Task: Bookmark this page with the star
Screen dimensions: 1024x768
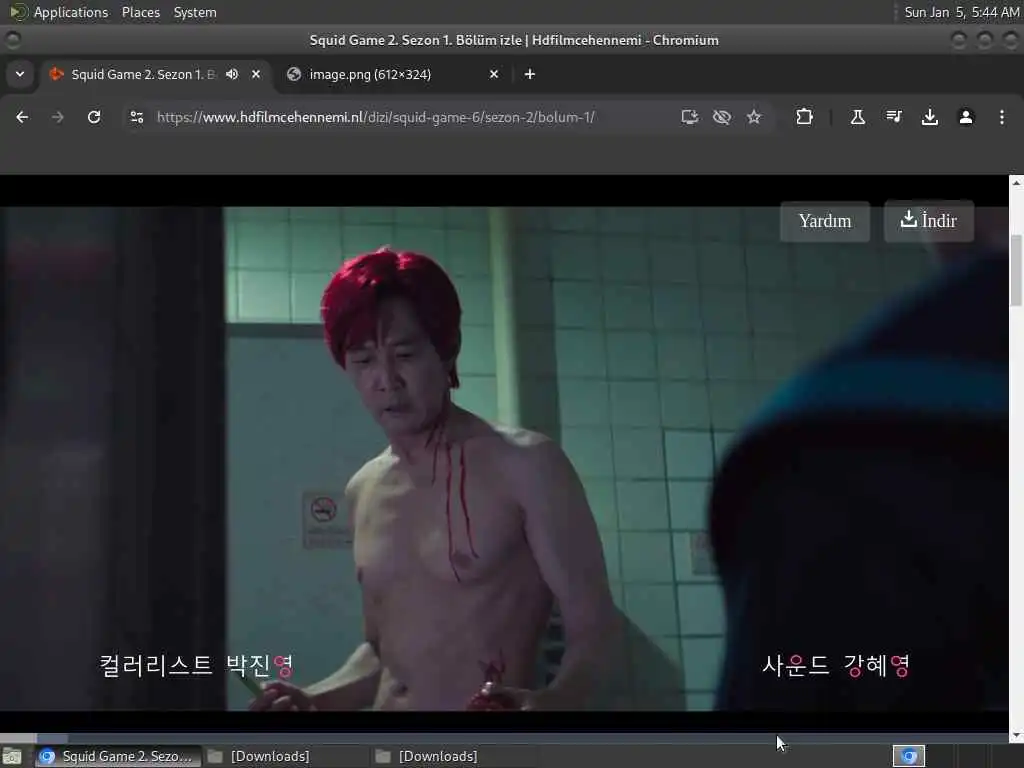Action: (x=754, y=117)
